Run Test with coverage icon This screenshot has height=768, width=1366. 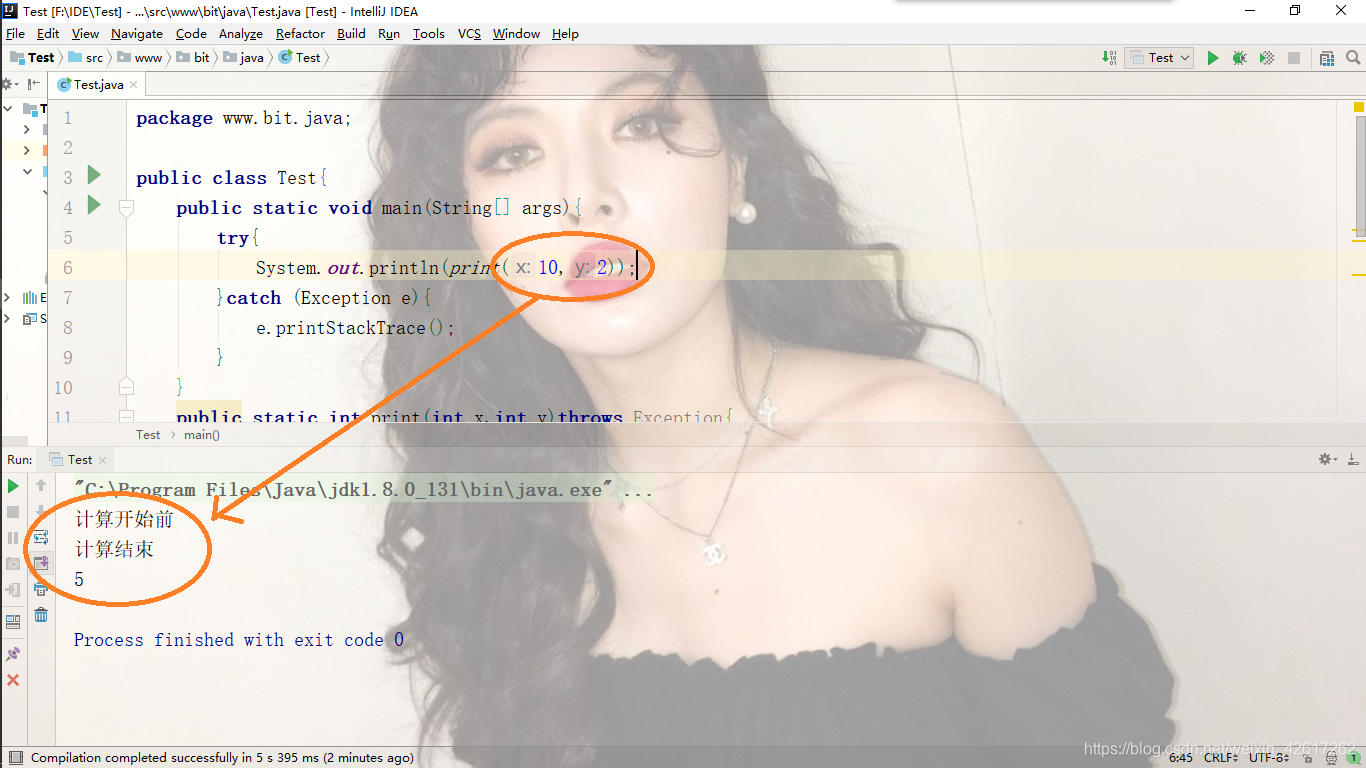click(1267, 58)
